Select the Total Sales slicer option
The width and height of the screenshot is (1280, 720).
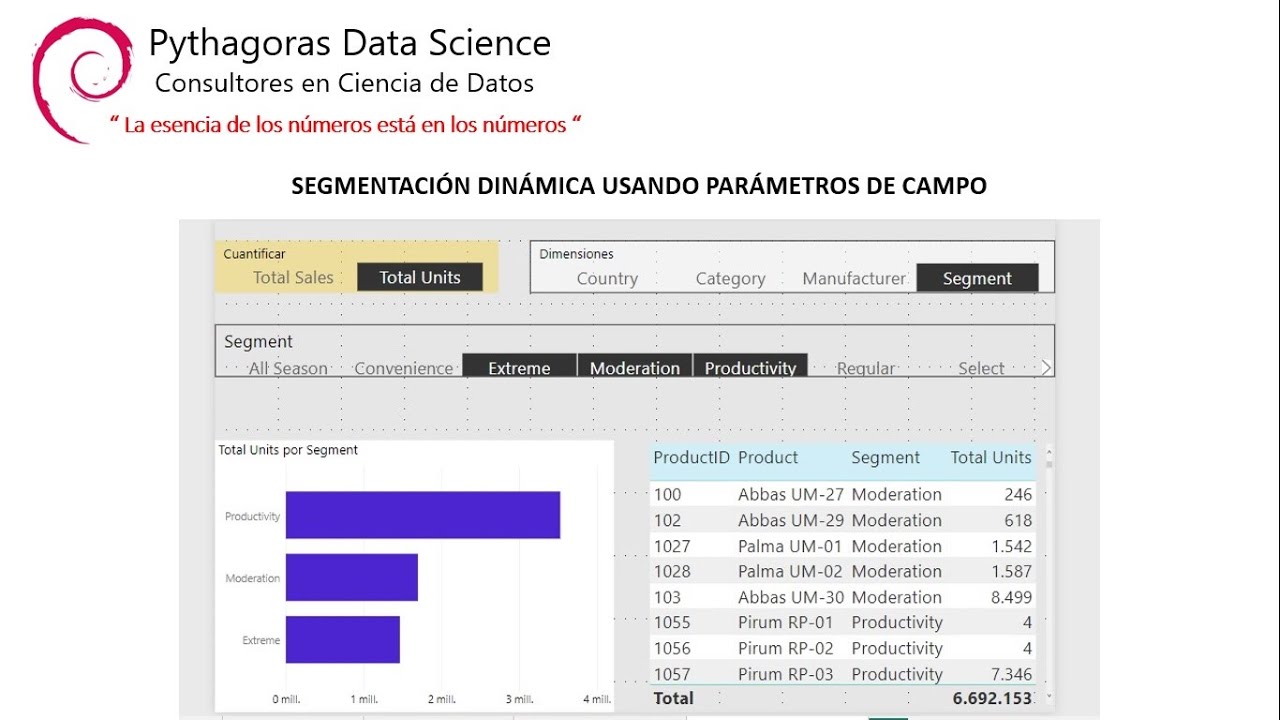[293, 278]
